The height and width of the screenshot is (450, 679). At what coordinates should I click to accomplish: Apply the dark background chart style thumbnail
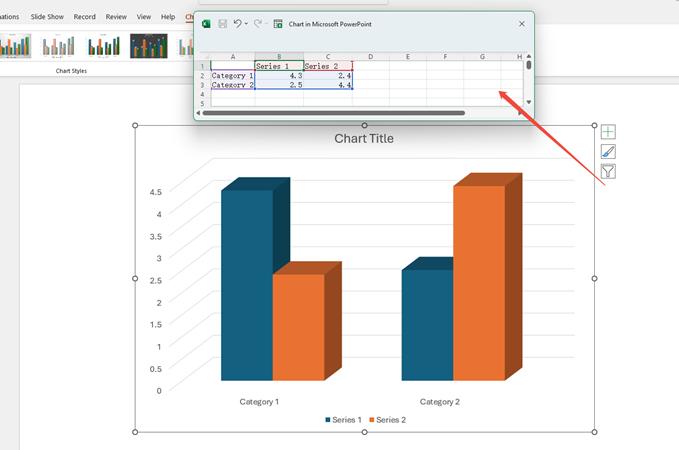tap(149, 46)
